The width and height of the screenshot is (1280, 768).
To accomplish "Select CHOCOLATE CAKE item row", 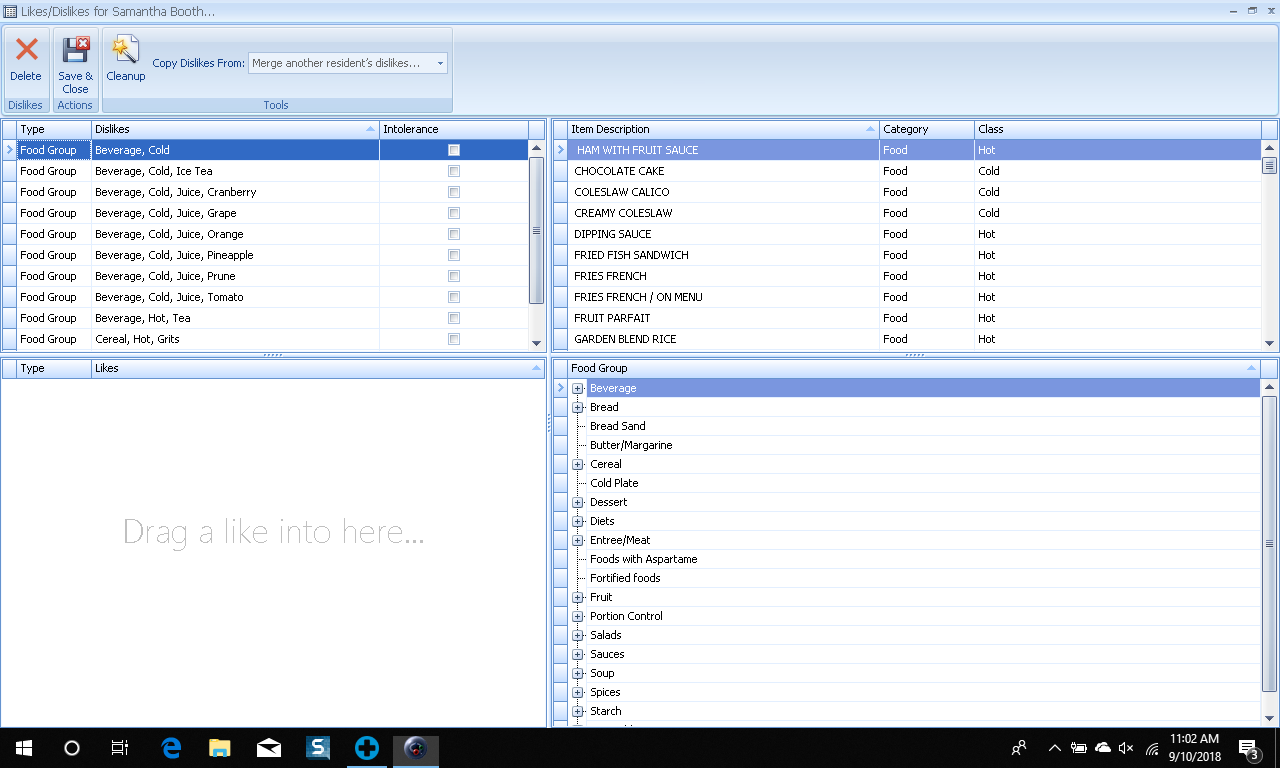I will [x=914, y=171].
